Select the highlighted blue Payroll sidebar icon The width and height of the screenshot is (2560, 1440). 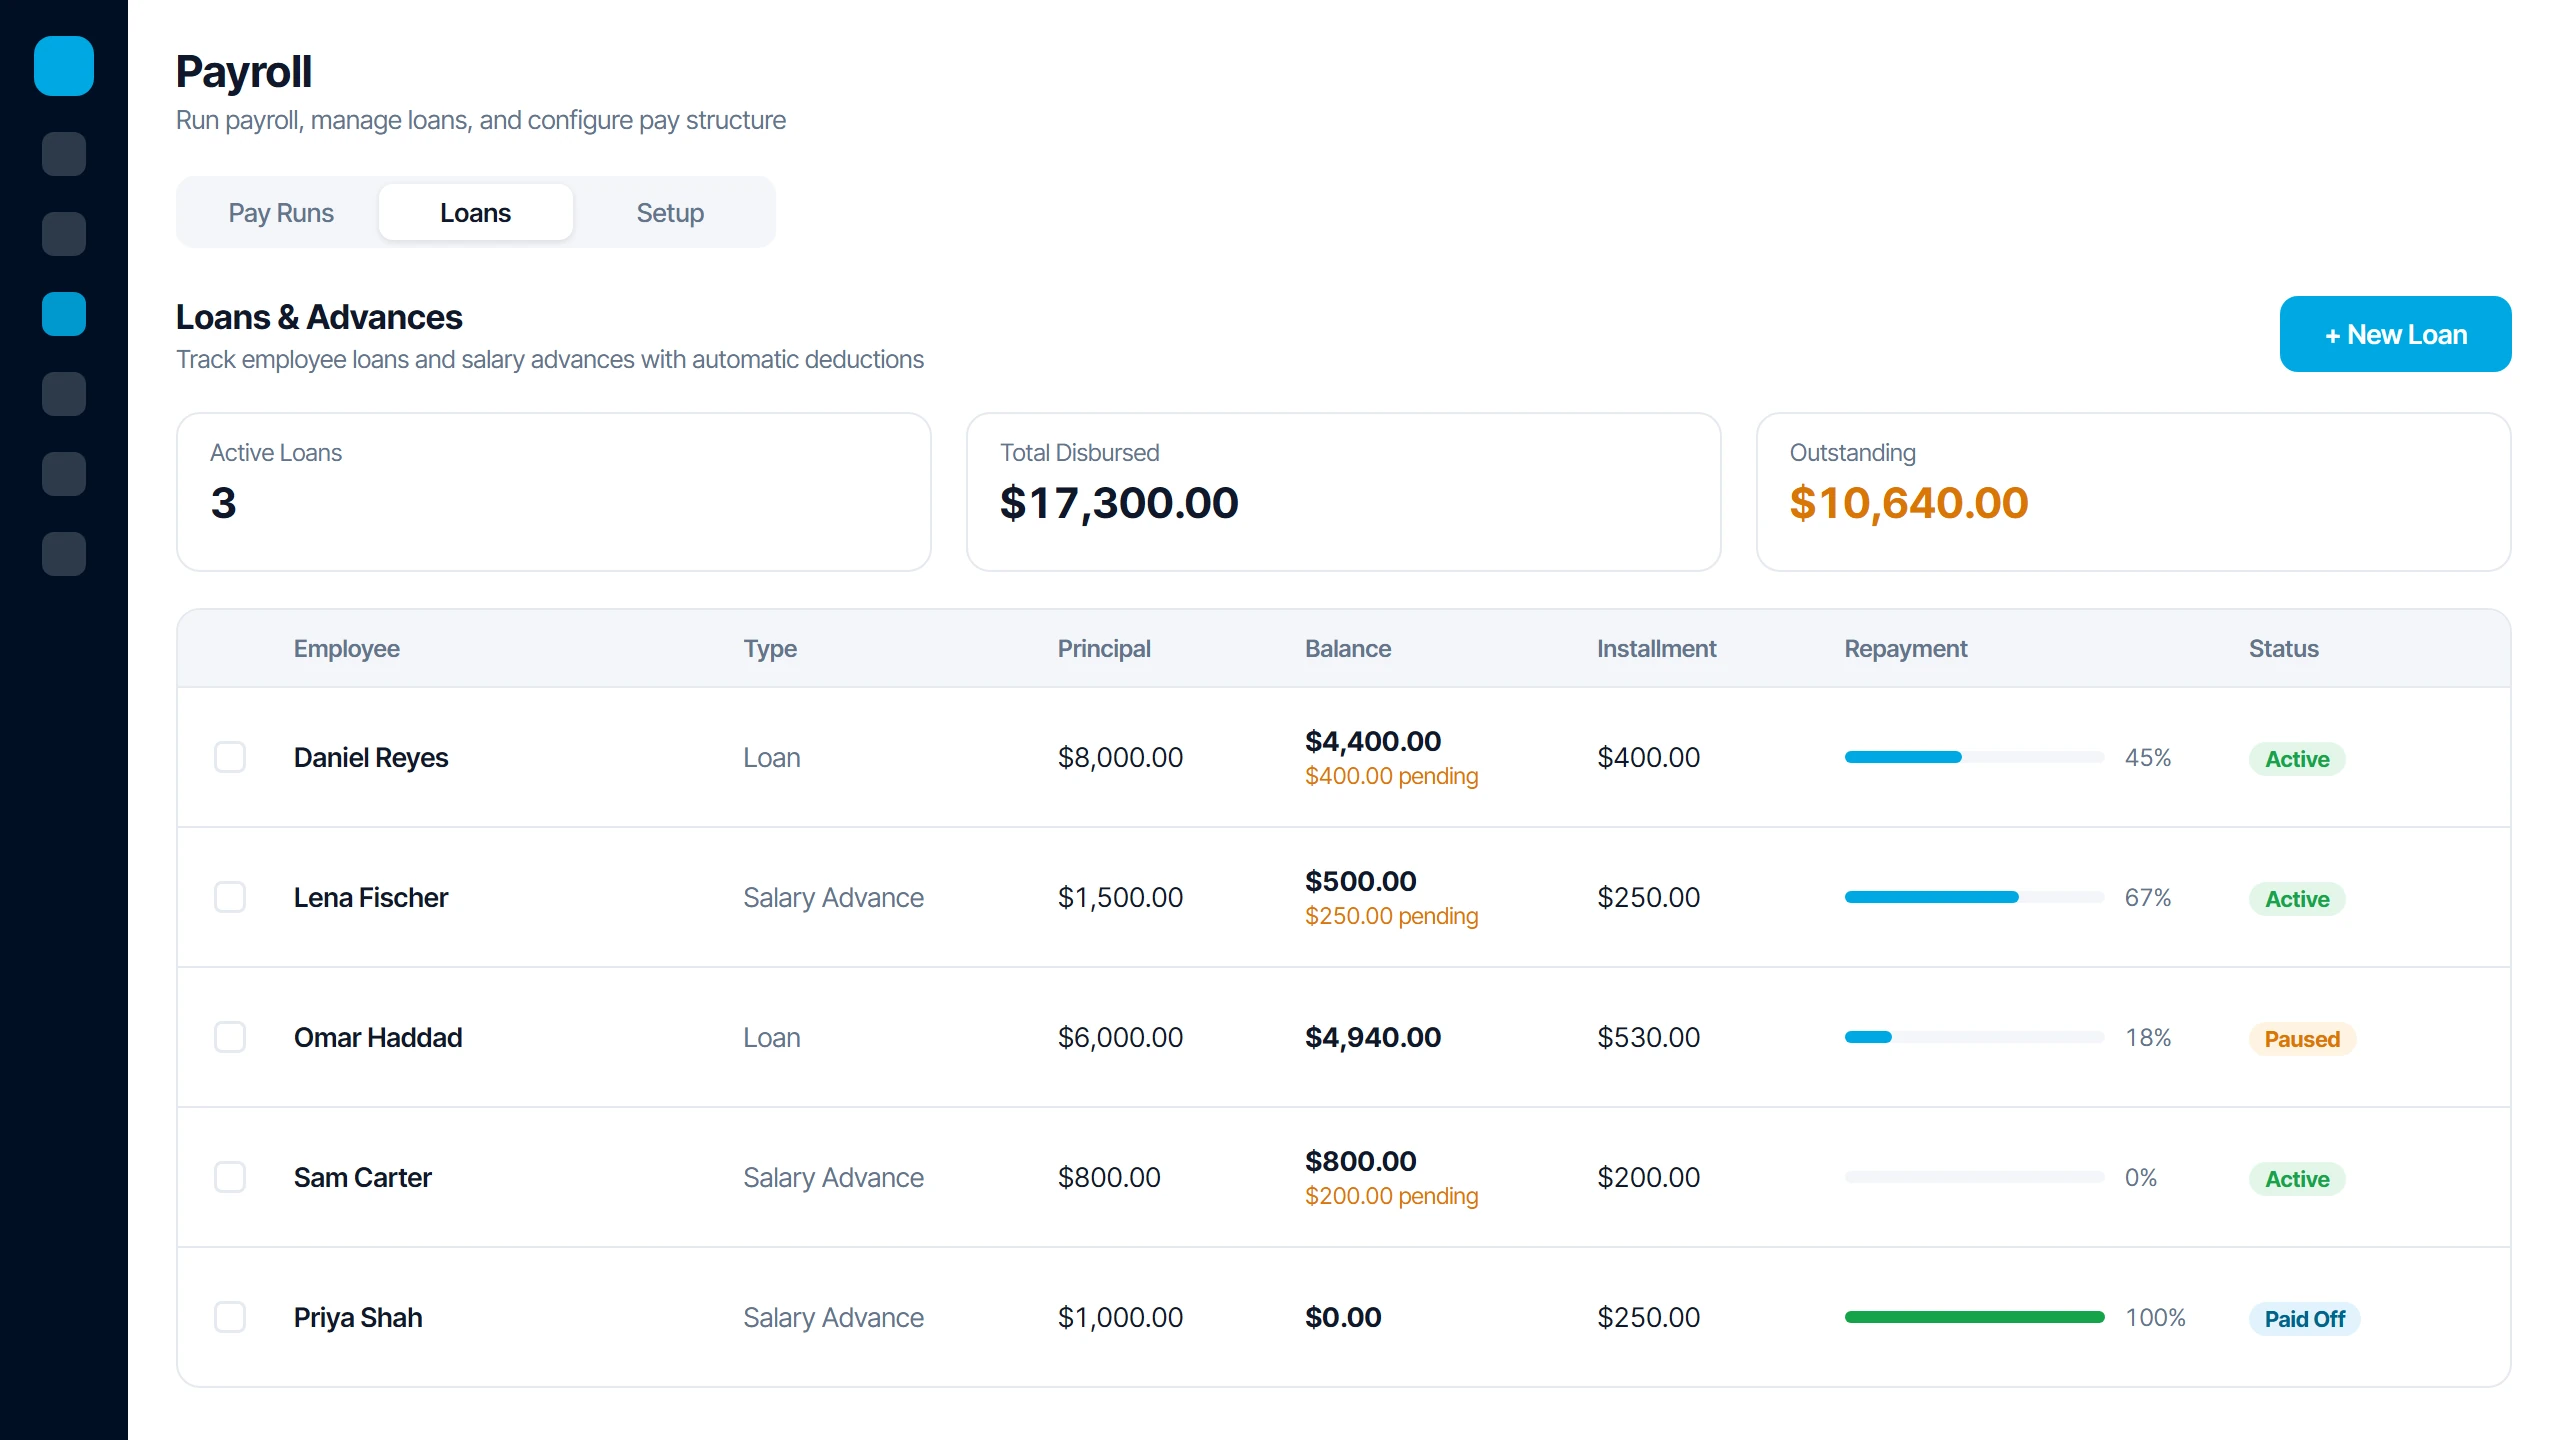64,314
